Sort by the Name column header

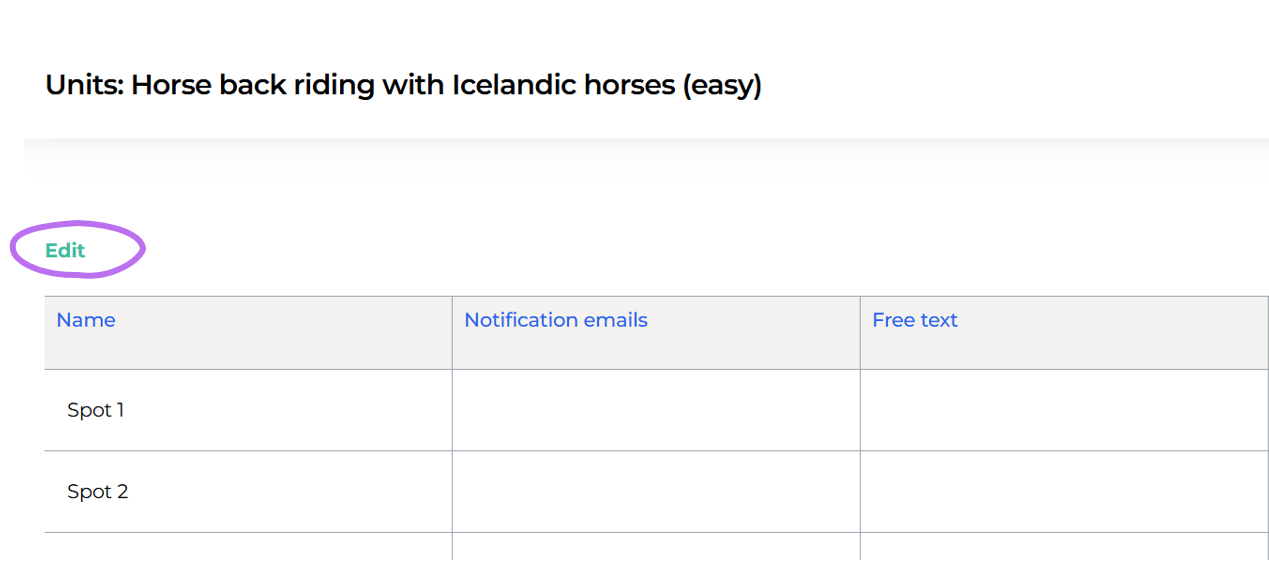[x=86, y=320]
